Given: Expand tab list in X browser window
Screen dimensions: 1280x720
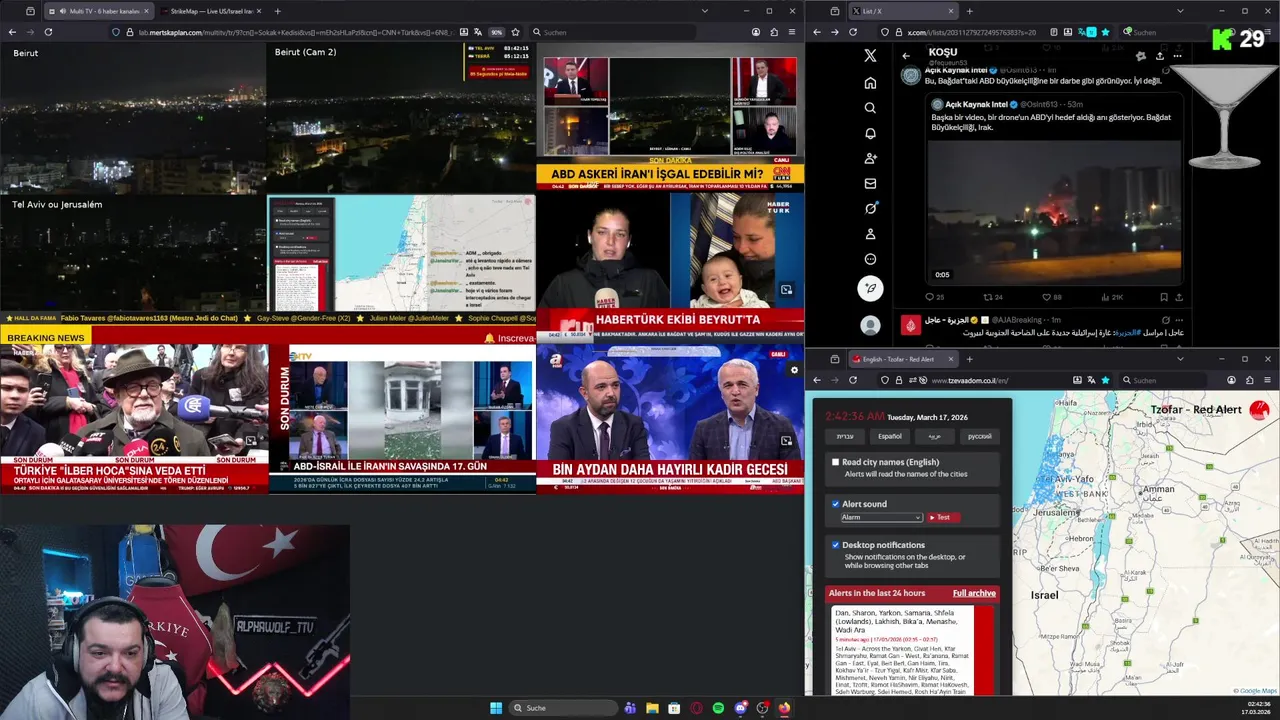Looking at the screenshot, I should point(1180,11).
